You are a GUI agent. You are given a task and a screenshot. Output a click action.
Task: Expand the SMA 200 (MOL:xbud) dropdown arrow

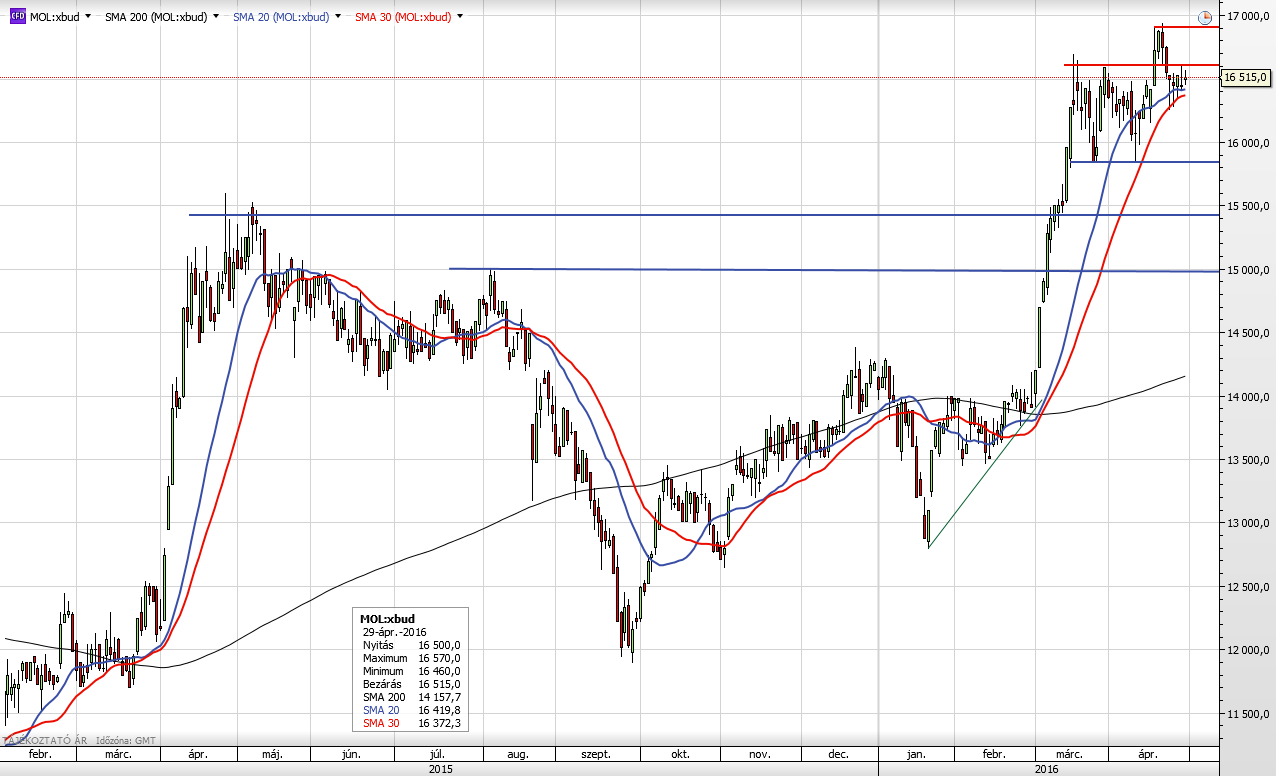216,17
